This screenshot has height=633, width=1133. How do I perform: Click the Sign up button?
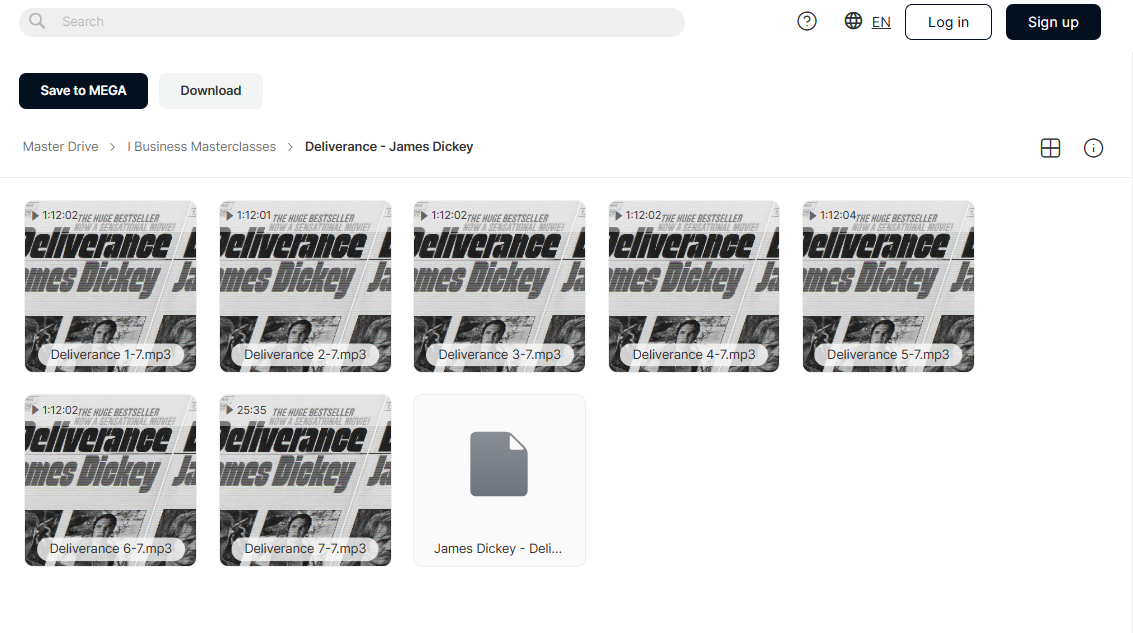tap(1054, 22)
